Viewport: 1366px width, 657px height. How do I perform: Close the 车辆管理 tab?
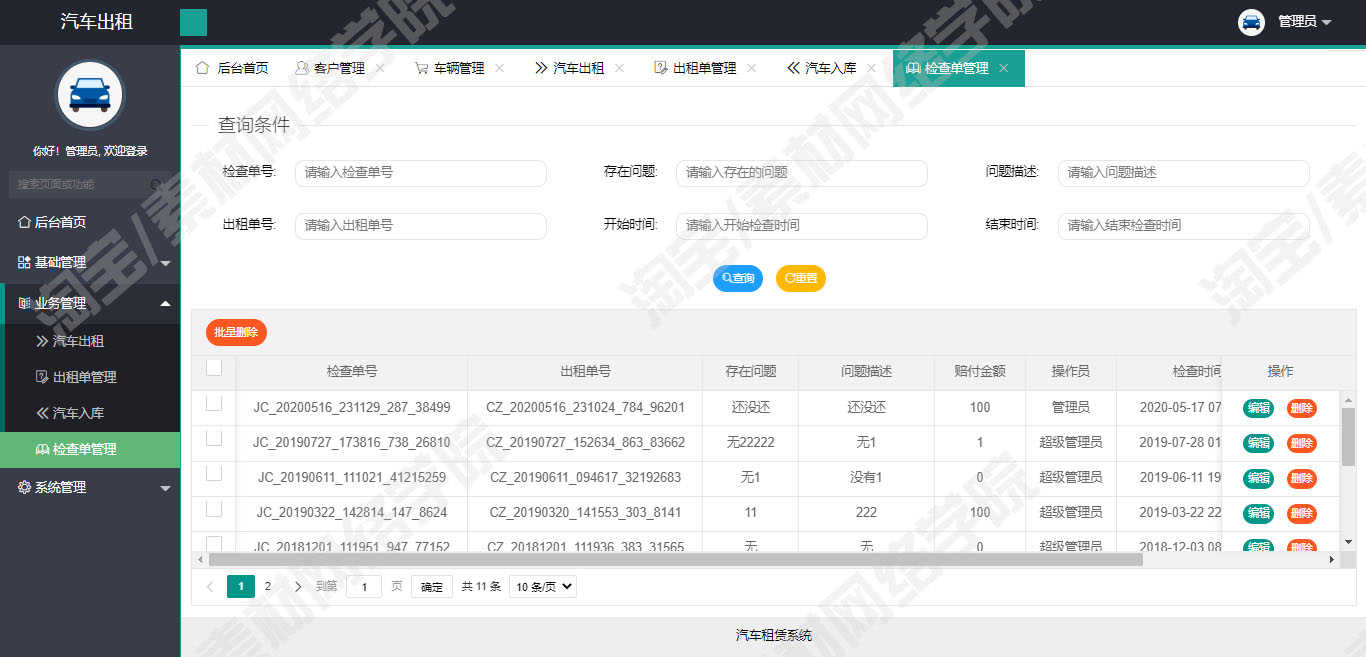coord(500,68)
